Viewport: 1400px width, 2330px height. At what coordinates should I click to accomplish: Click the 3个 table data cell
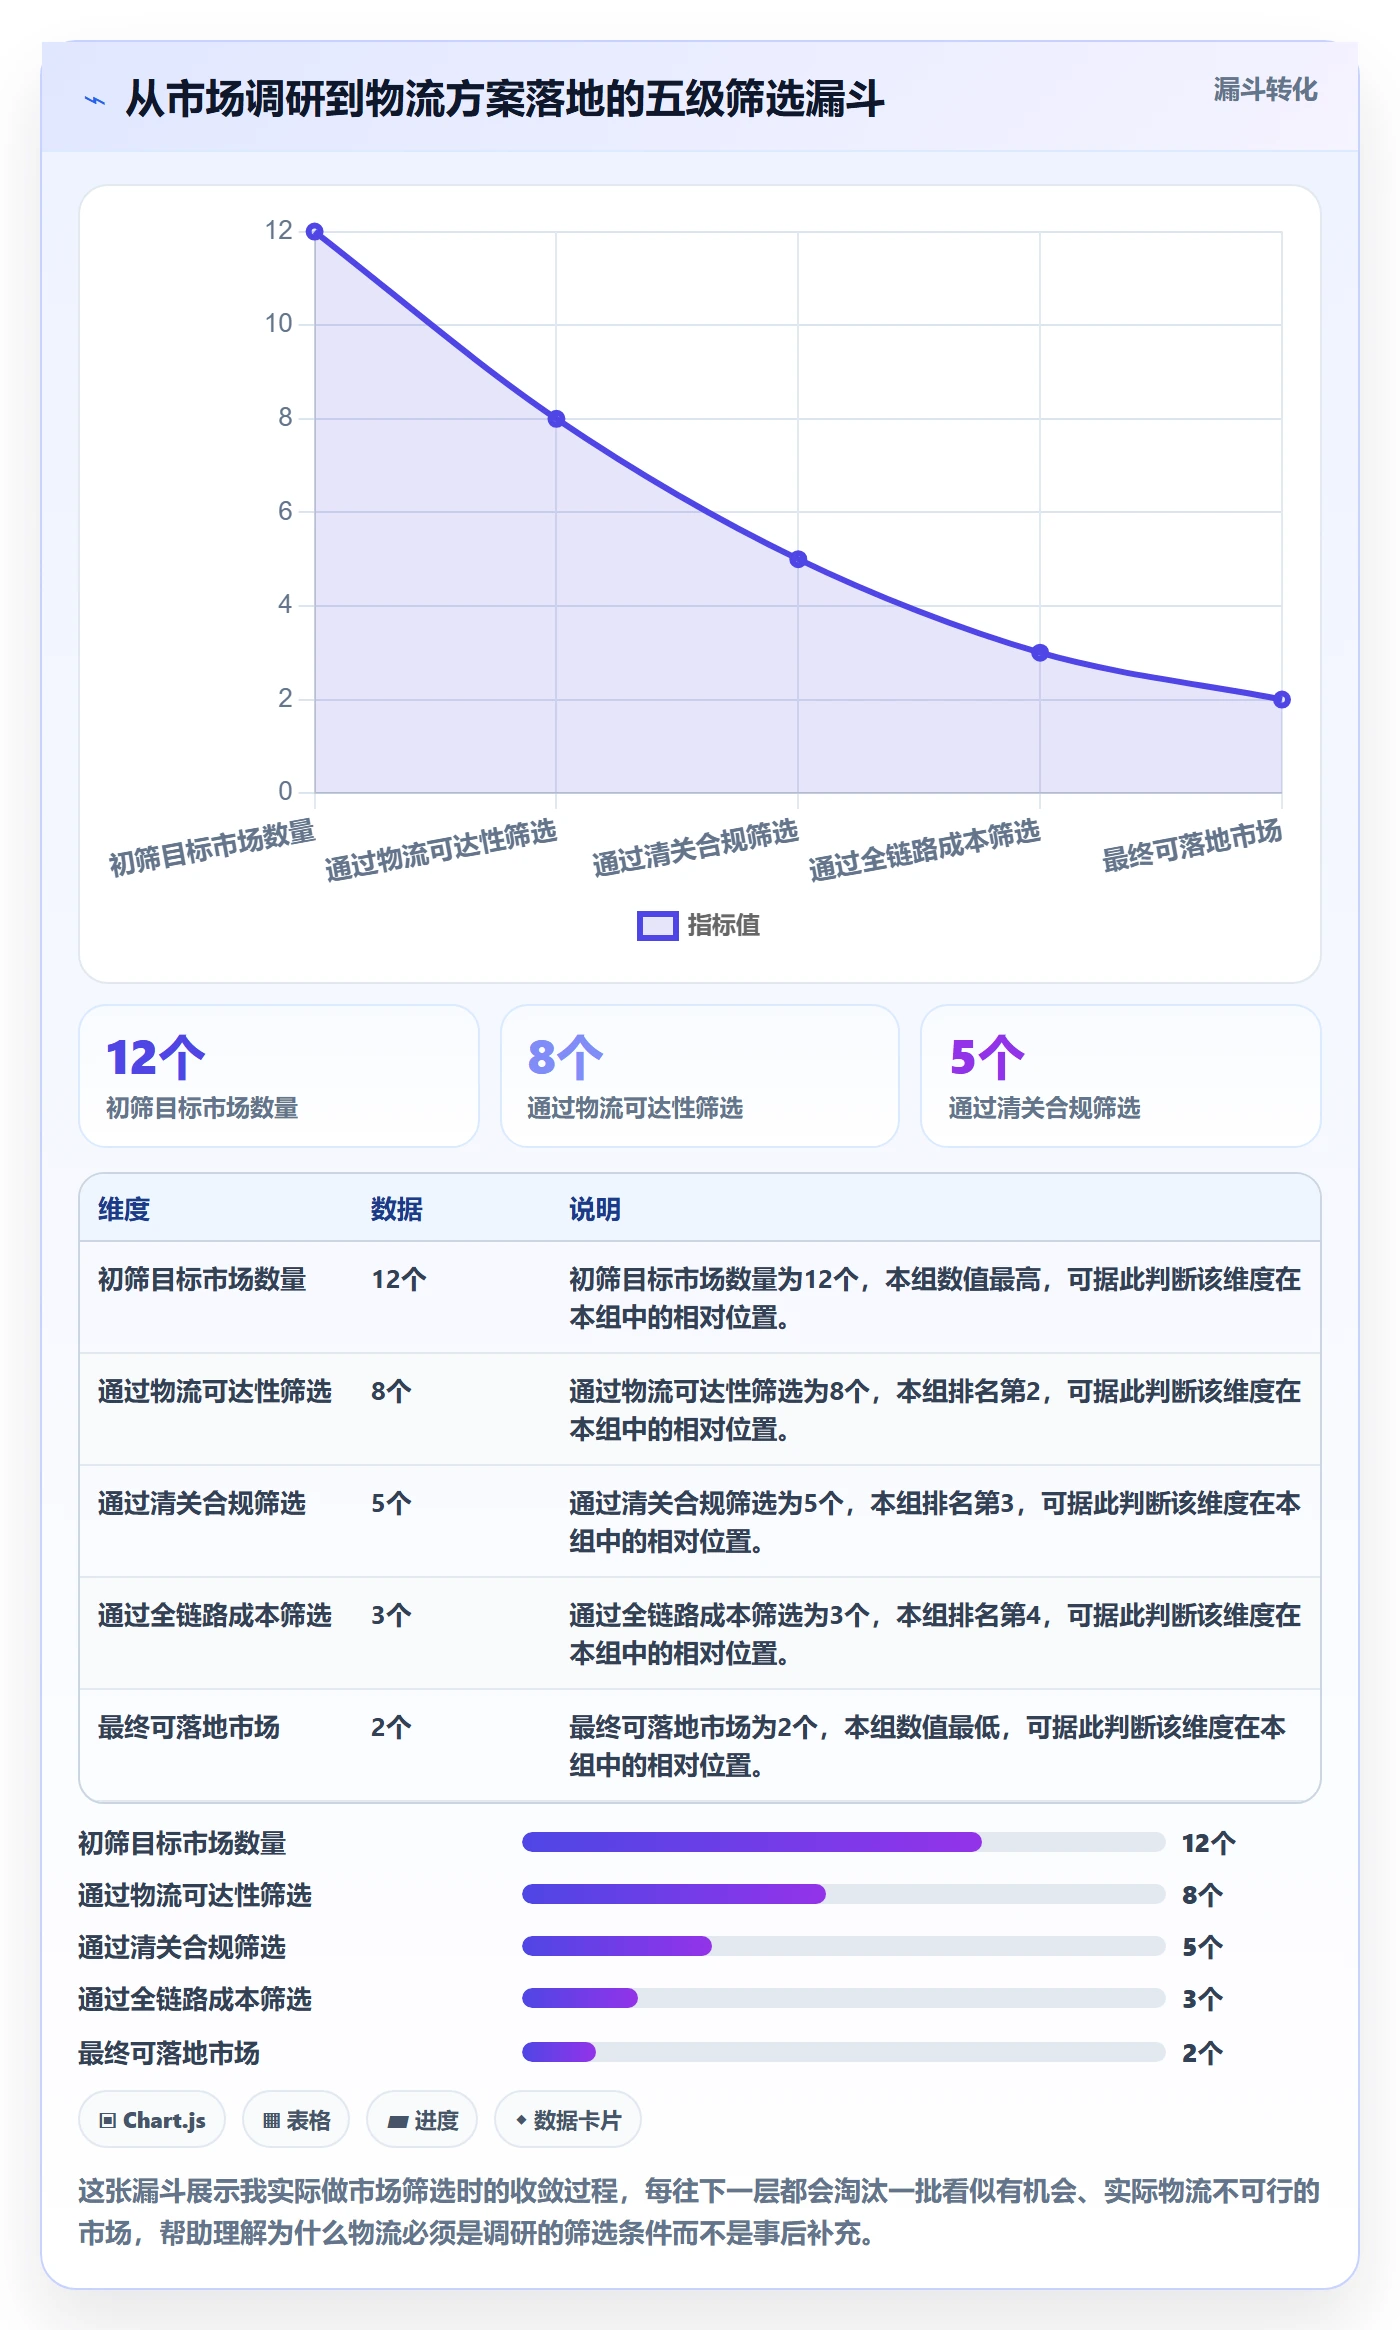coord(391,1615)
